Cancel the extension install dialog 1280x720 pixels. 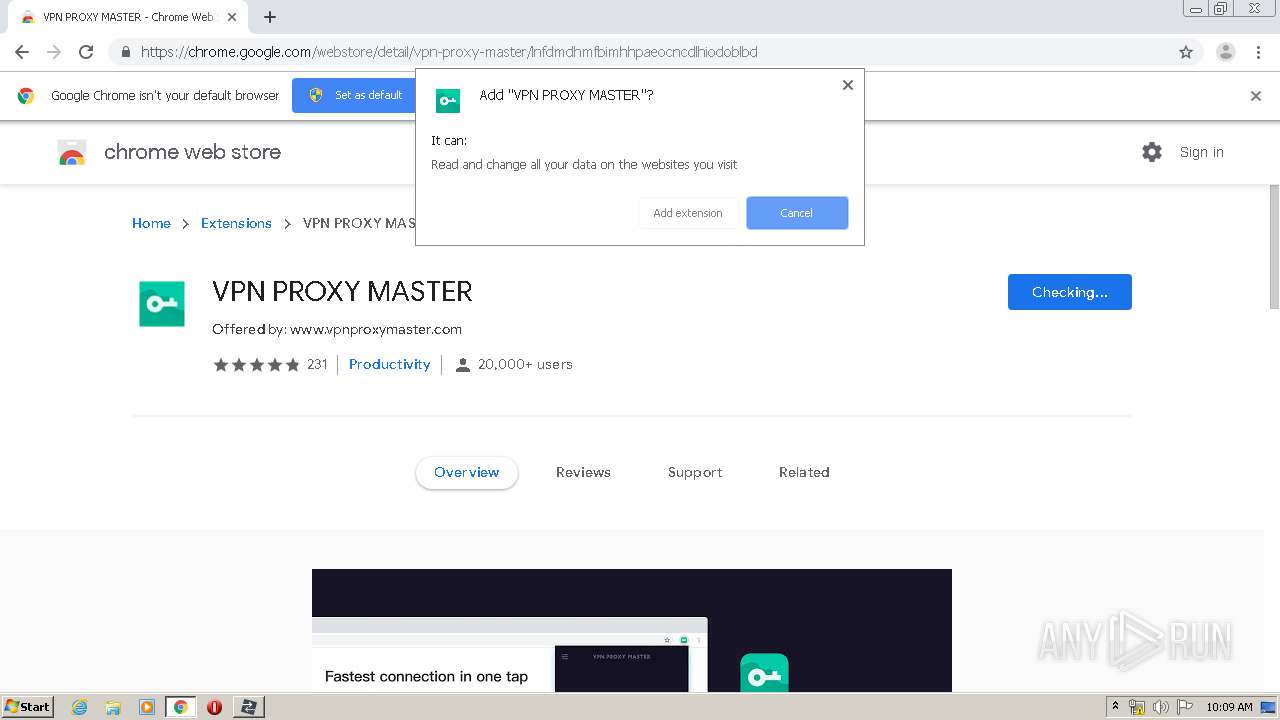tap(797, 213)
